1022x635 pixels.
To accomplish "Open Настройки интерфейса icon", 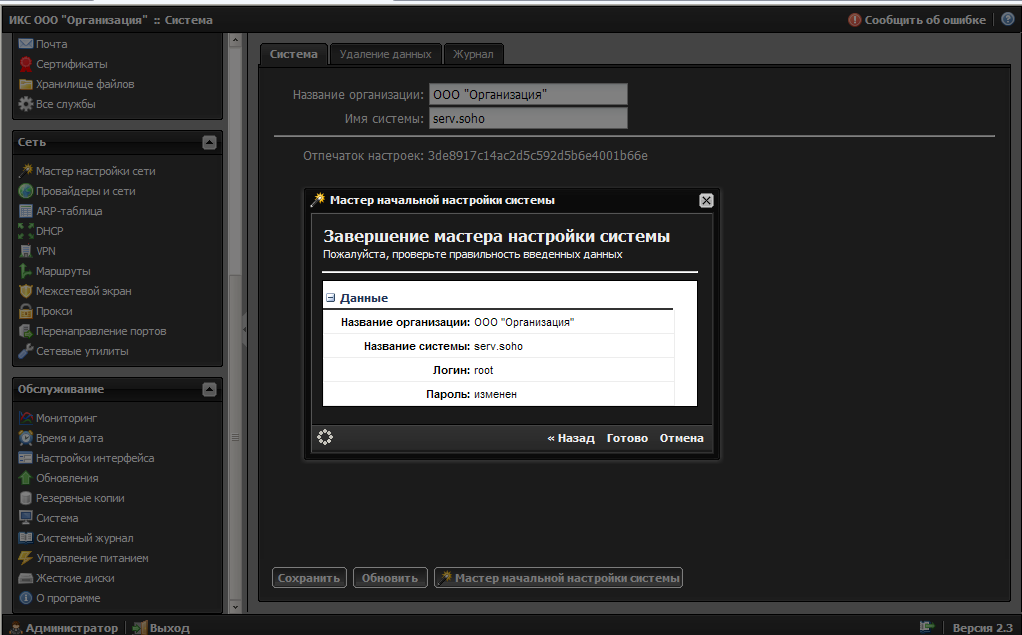I will click(25, 458).
